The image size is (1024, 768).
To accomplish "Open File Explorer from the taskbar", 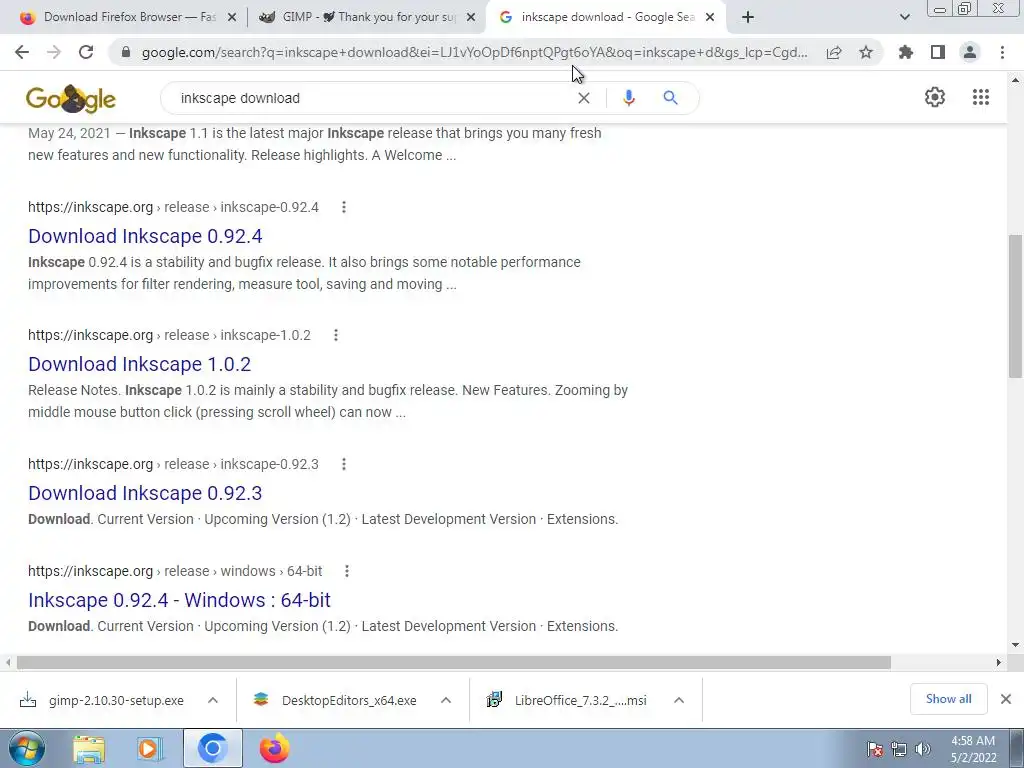I will coord(89,750).
